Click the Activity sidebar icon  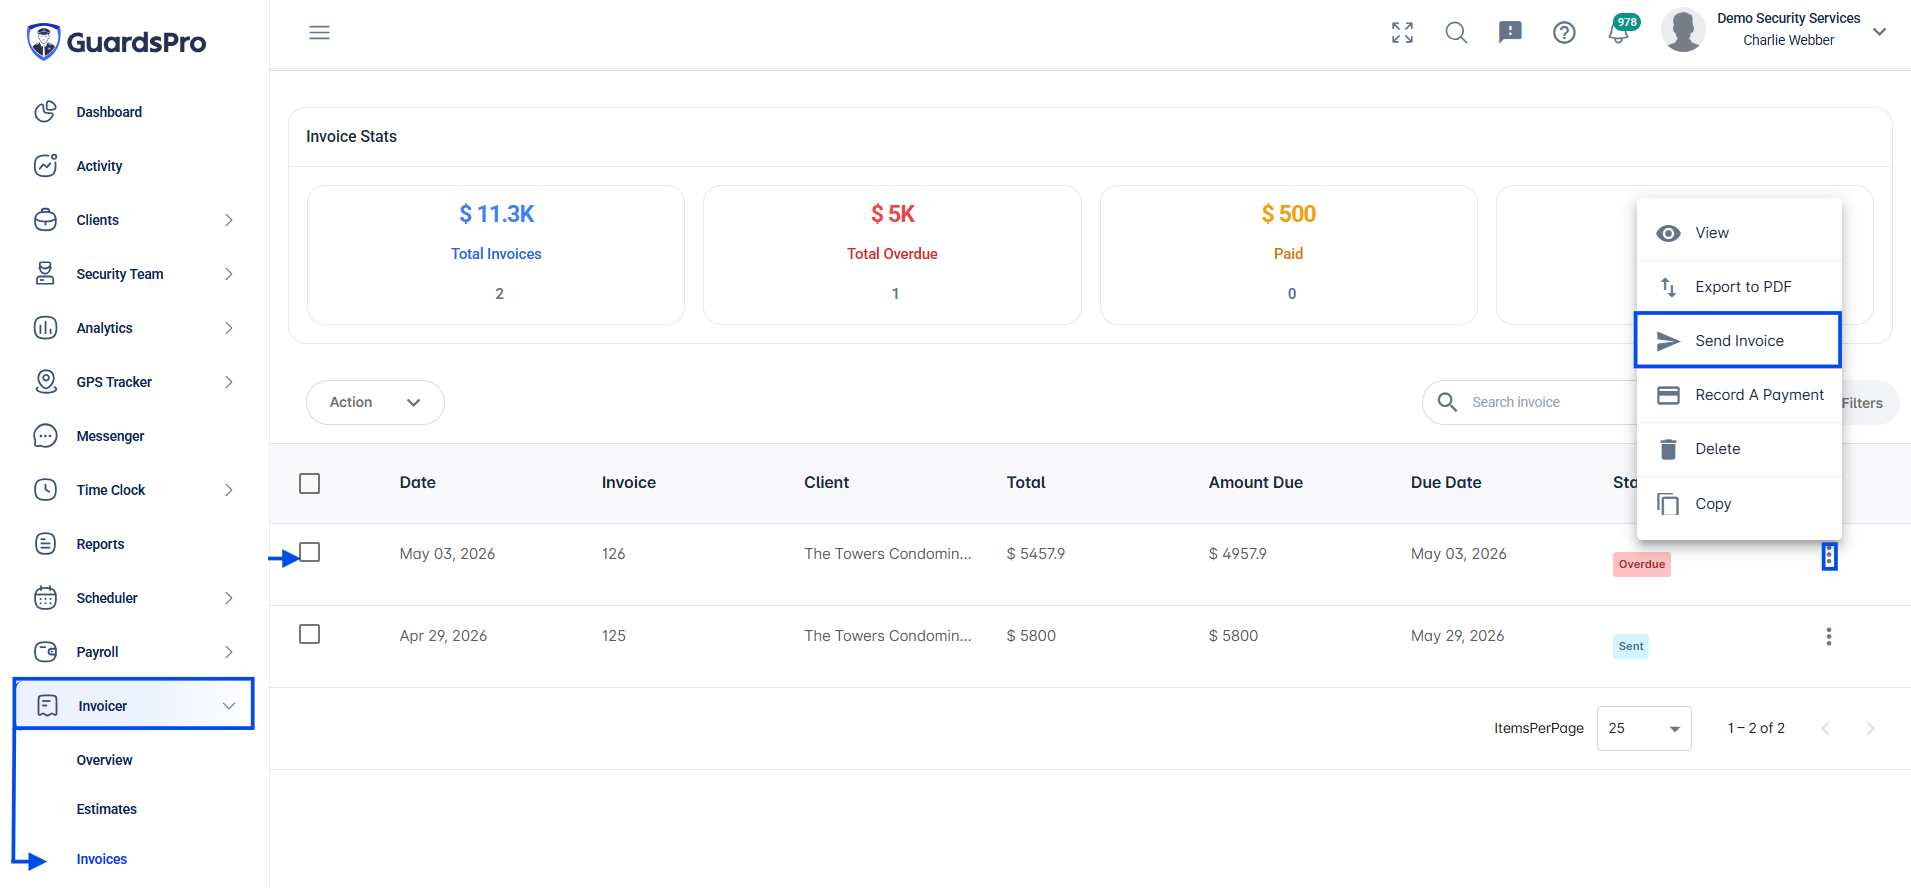pyautogui.click(x=45, y=166)
